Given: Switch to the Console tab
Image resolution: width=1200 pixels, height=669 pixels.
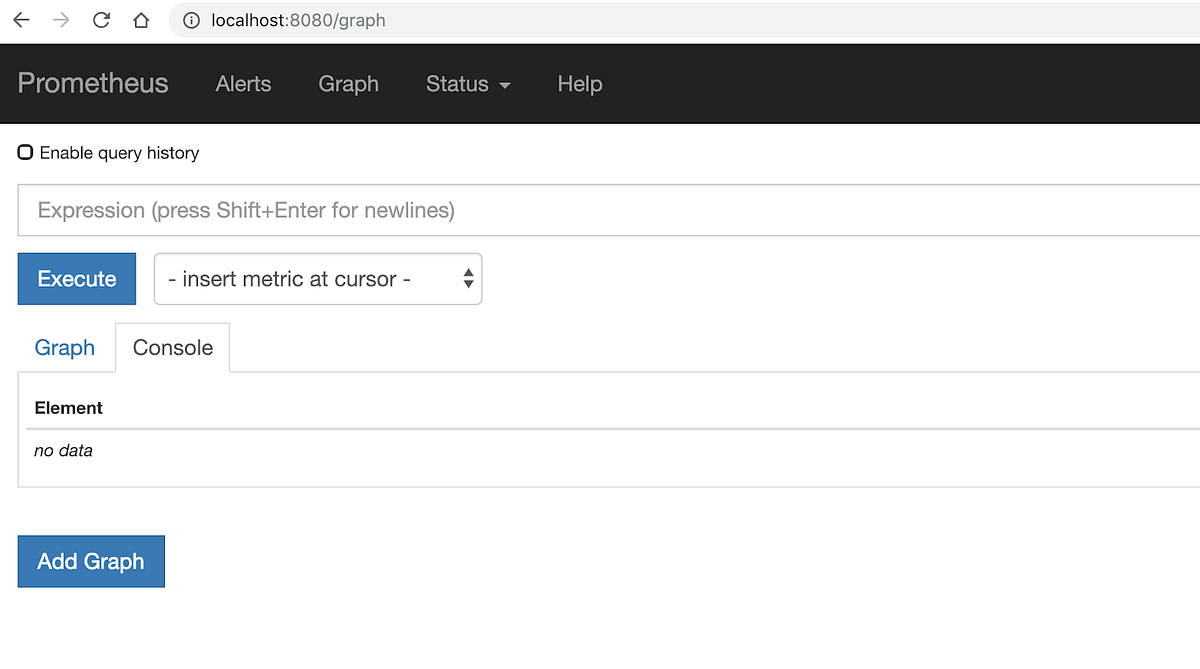Looking at the screenshot, I should (x=172, y=347).
